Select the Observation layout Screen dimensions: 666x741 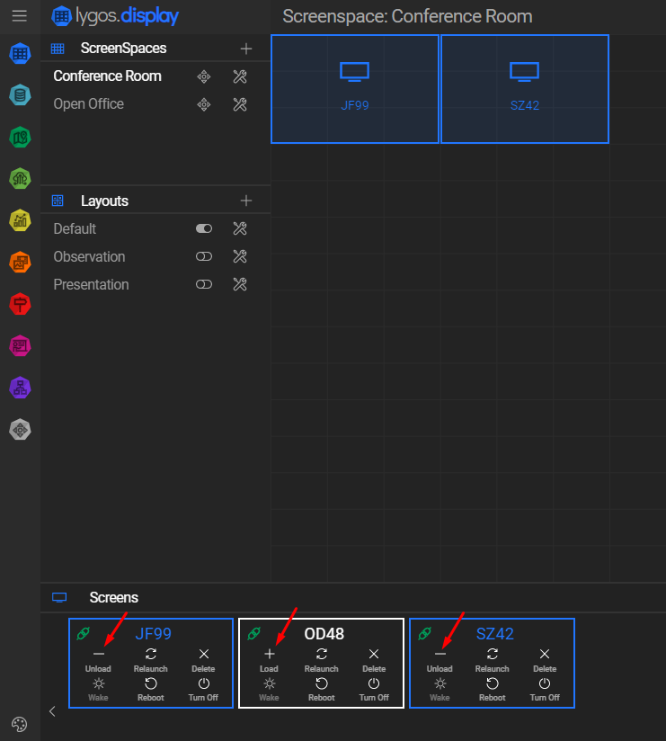[89, 257]
